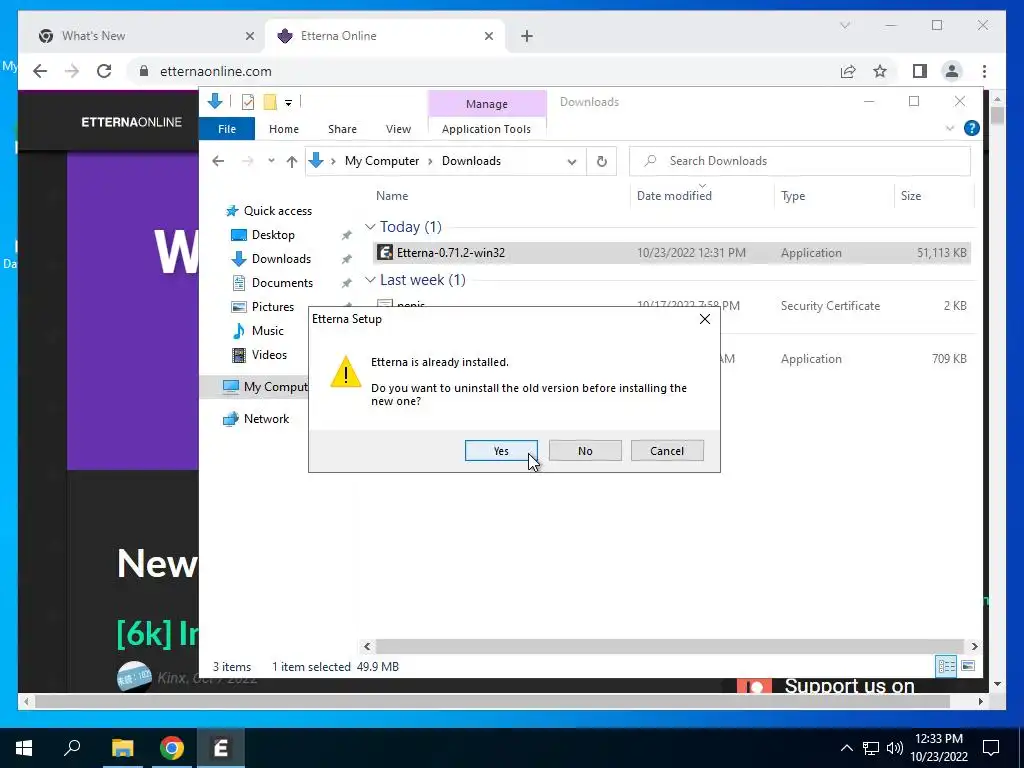This screenshot has height=768, width=1024.
Task: Open taskbar search magnifier
Action: [72, 747]
